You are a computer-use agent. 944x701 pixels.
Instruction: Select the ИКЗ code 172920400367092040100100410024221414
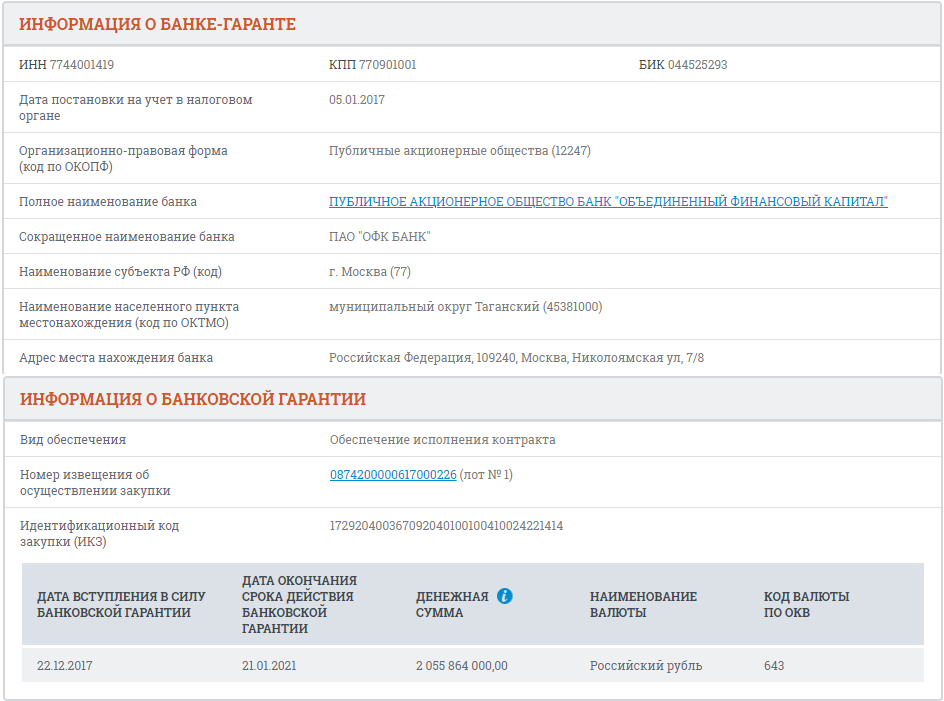tap(446, 526)
